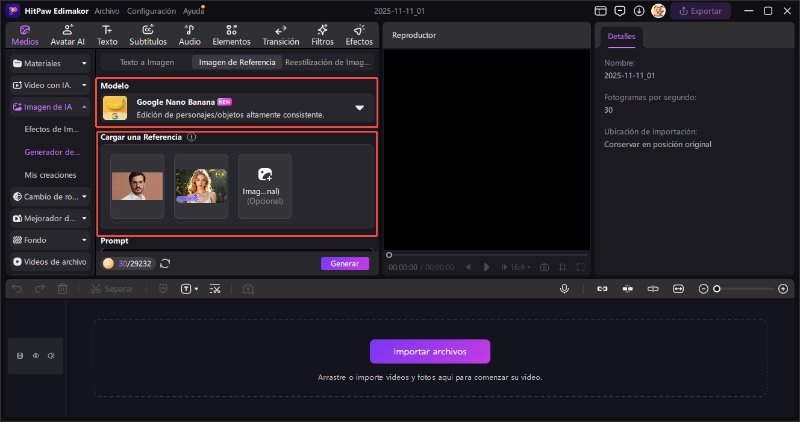Play the preview in Reproductor
This screenshot has height=422, width=800.
pos(486,267)
